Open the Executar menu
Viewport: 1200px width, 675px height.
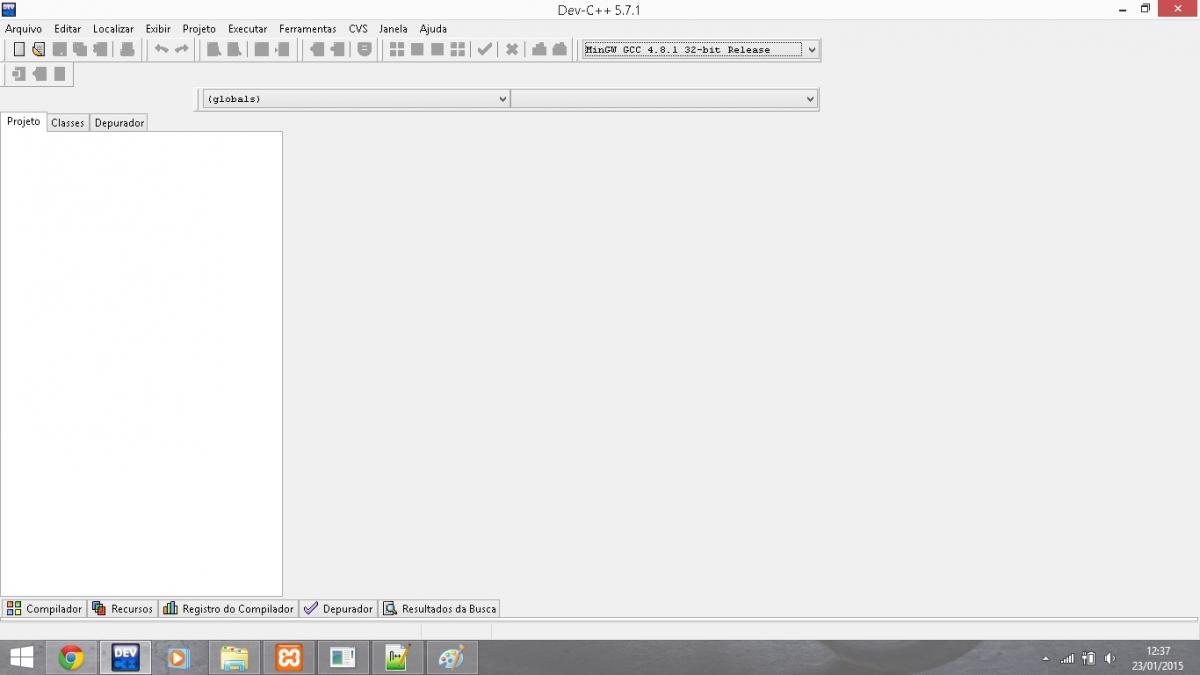[x=248, y=29]
